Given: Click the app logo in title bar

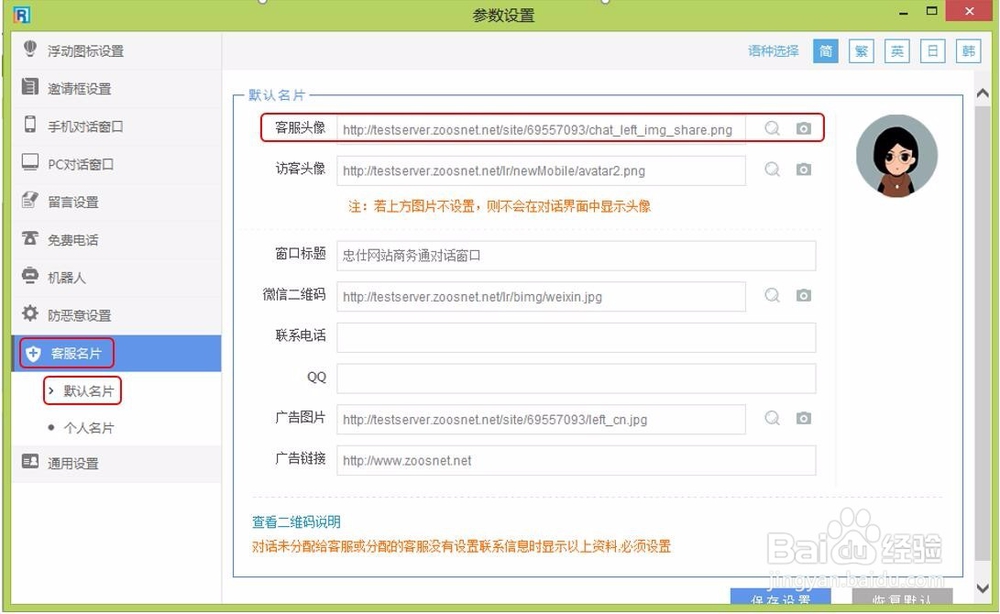Looking at the screenshot, I should [x=22, y=15].
